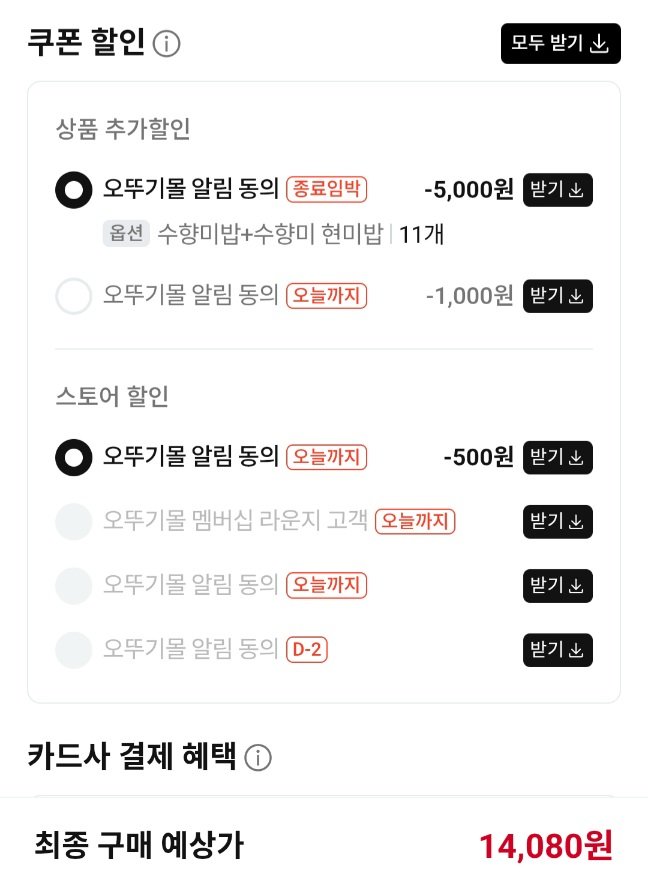Click the 상품 추가할인 section heading
This screenshot has height=883, width=648.
pyautogui.click(x=123, y=129)
